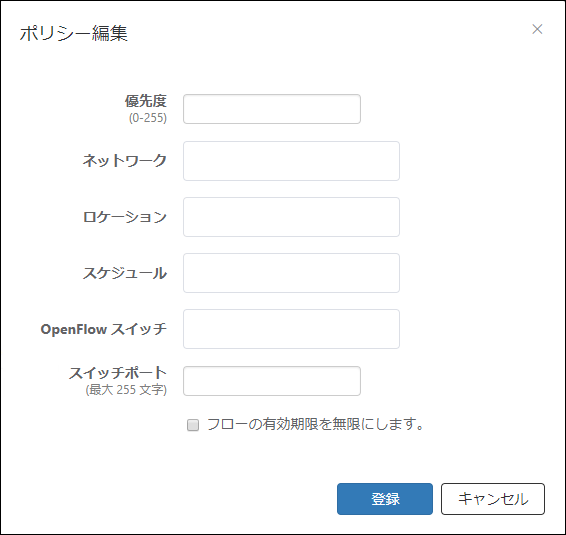This screenshot has height=535, width=566.
Task: Click the (最大 255 文字) hint text
Action: 126,390
